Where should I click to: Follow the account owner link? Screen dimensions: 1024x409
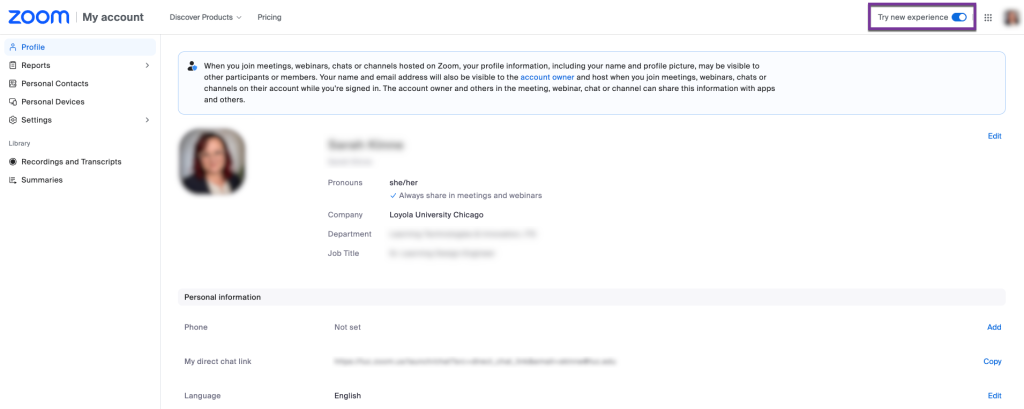(x=547, y=77)
